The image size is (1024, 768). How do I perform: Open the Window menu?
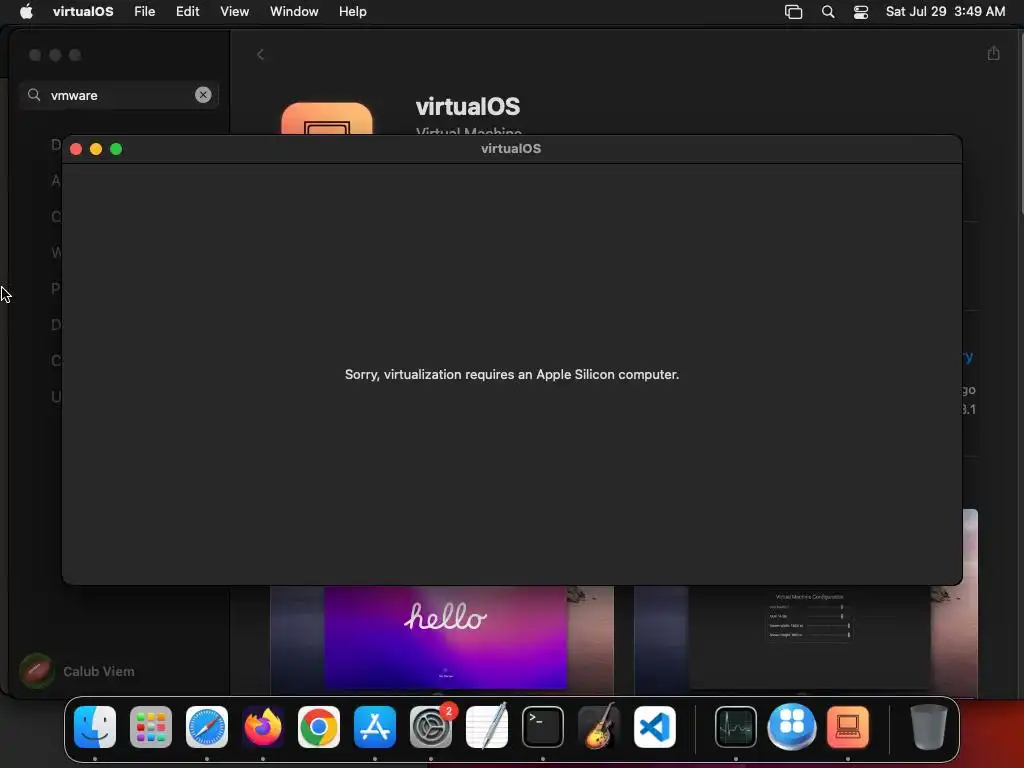[294, 11]
